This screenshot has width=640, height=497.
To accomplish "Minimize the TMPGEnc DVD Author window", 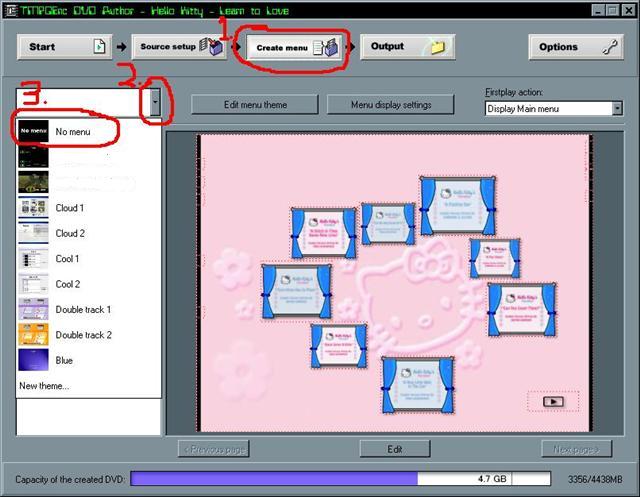I will pos(598,10).
